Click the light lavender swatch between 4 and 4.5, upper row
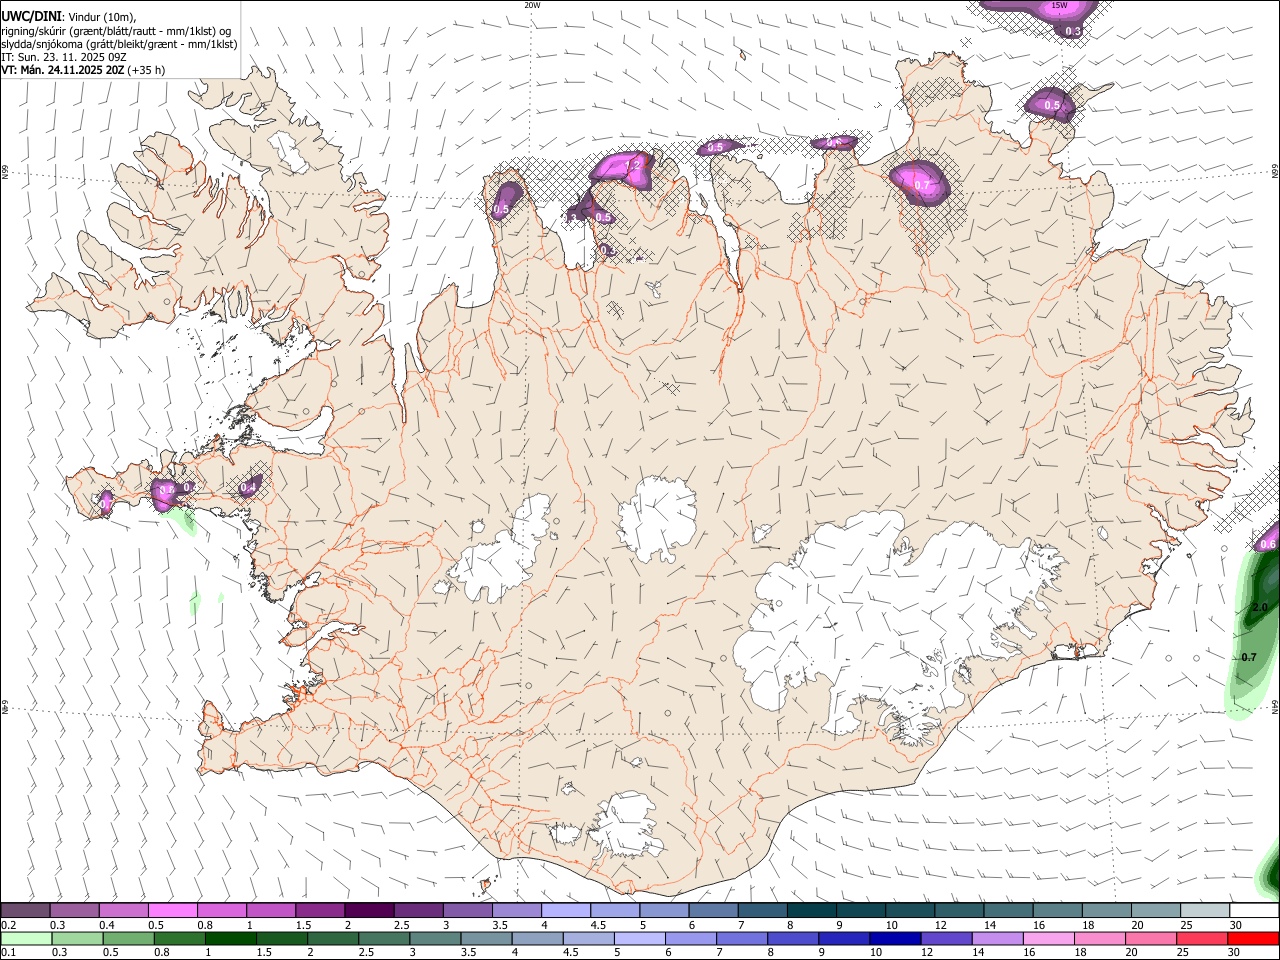 (566, 910)
